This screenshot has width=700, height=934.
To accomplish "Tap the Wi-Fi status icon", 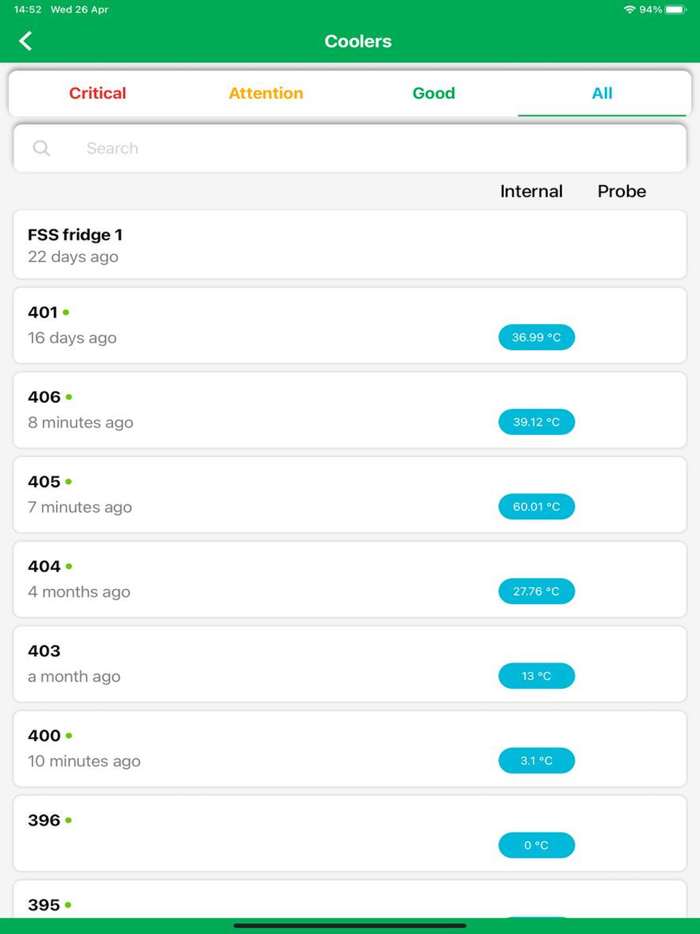I will pos(629,9).
